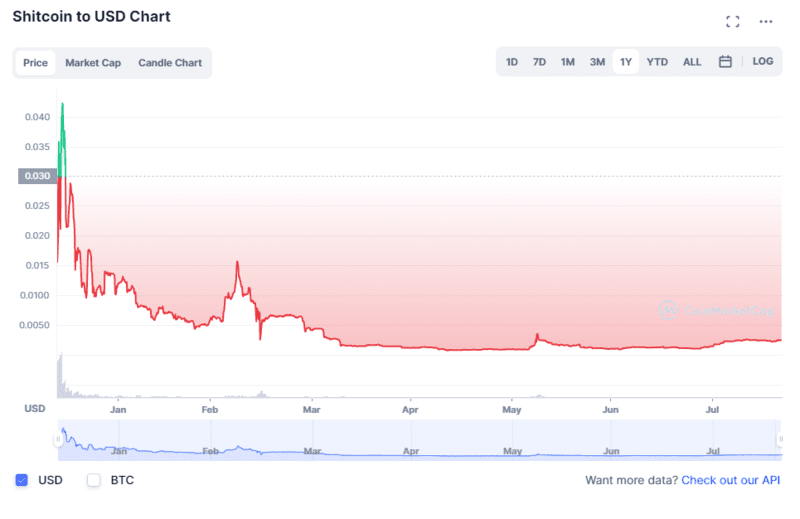Image resolution: width=800 pixels, height=519 pixels.
Task: Open the calendar date range picker
Action: (725, 62)
